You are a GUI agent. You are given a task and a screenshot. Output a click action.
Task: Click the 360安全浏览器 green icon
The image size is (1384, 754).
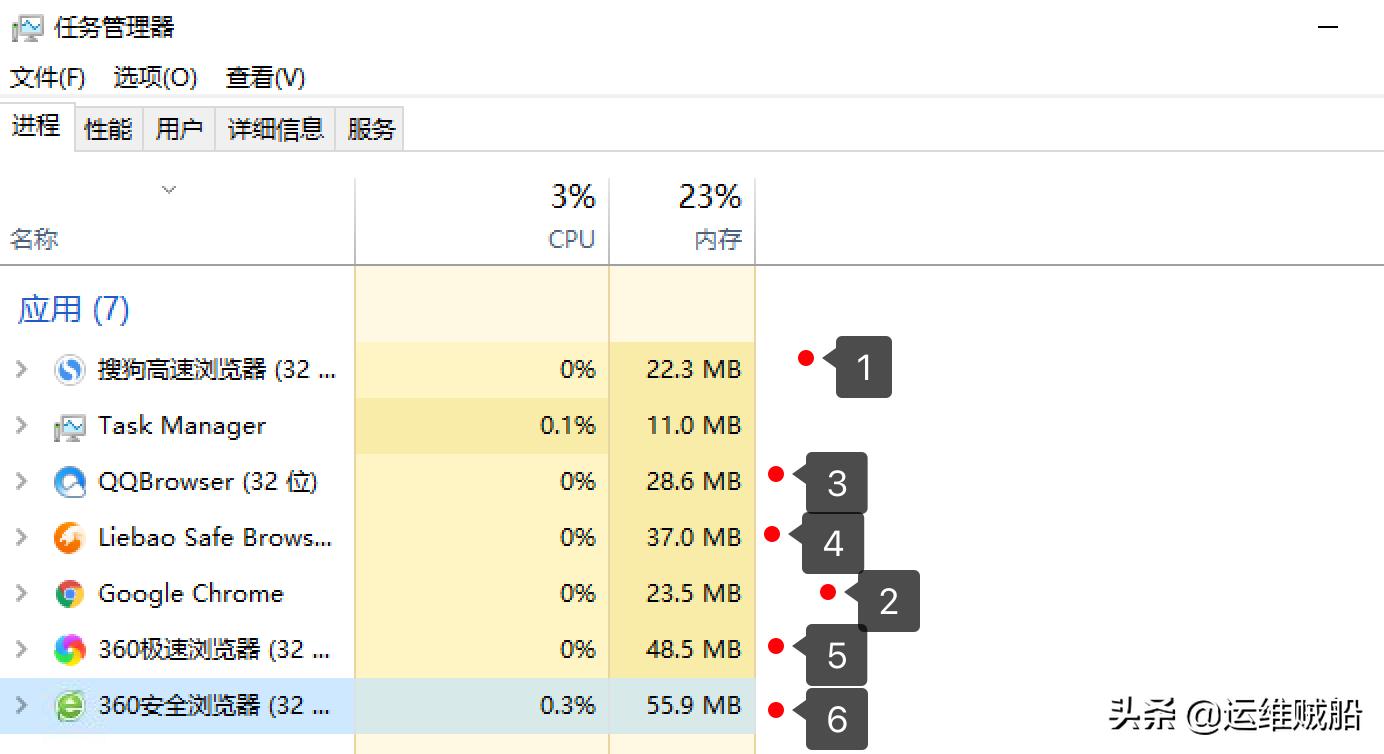click(70, 706)
